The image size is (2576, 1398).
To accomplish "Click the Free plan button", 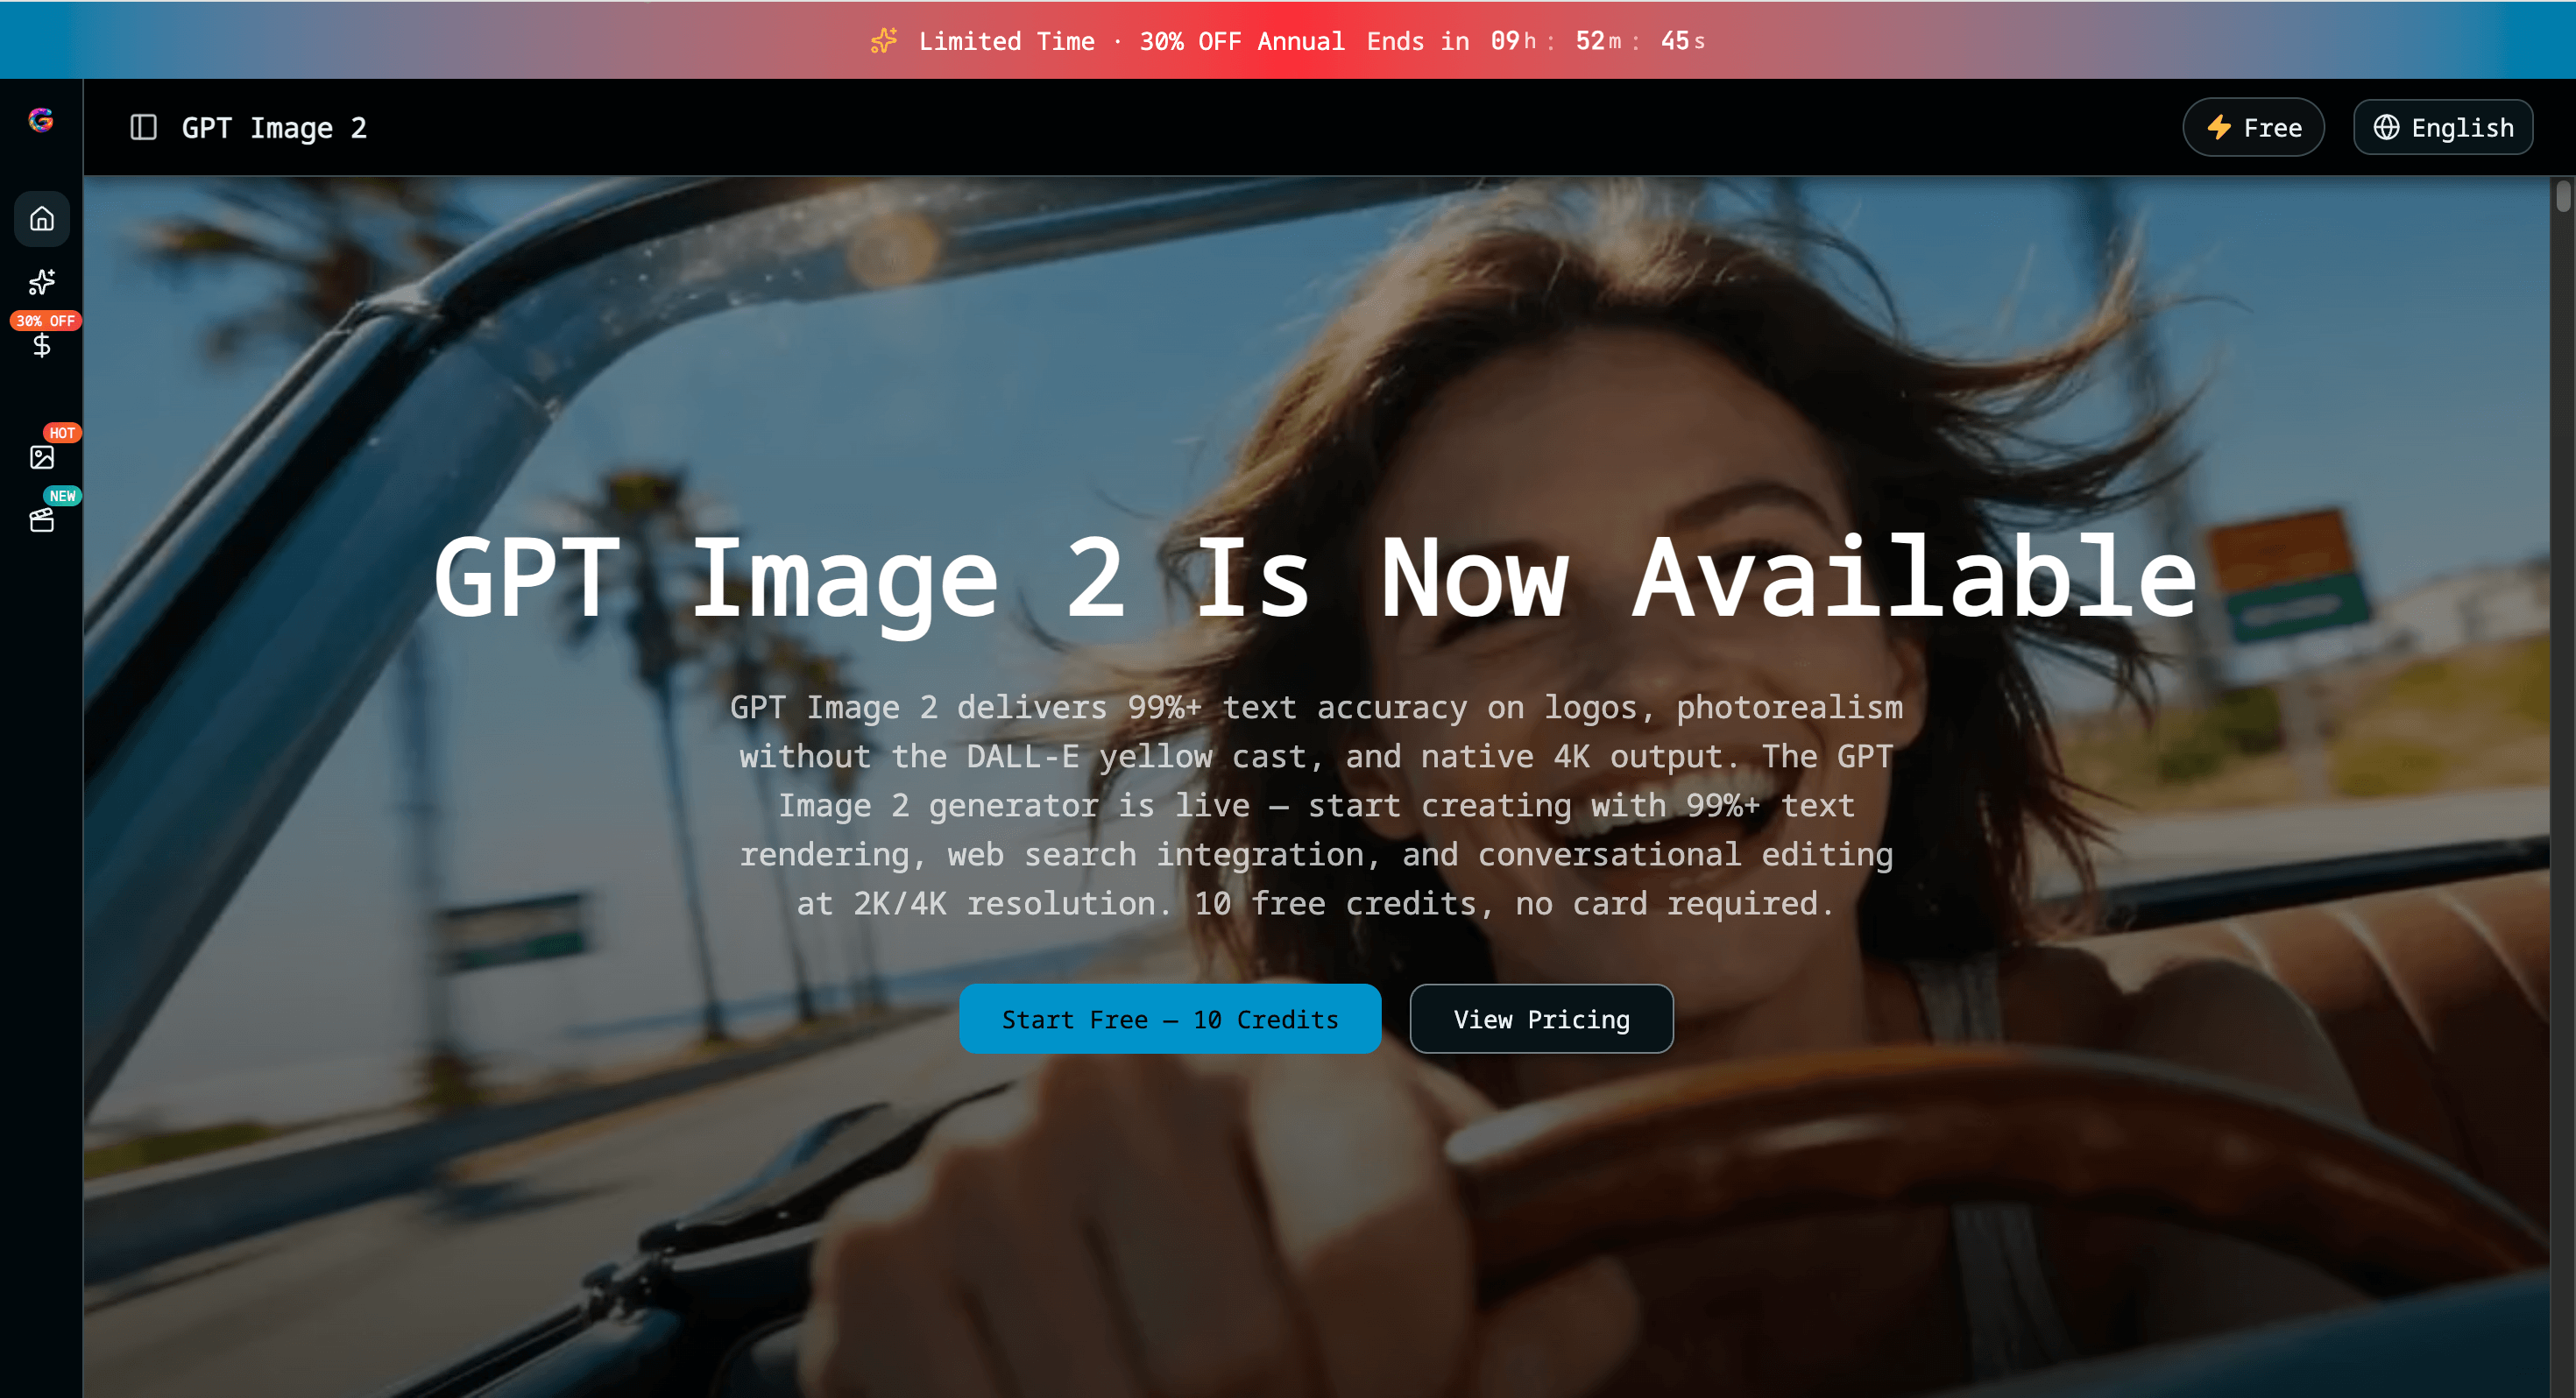I will coord(2254,127).
